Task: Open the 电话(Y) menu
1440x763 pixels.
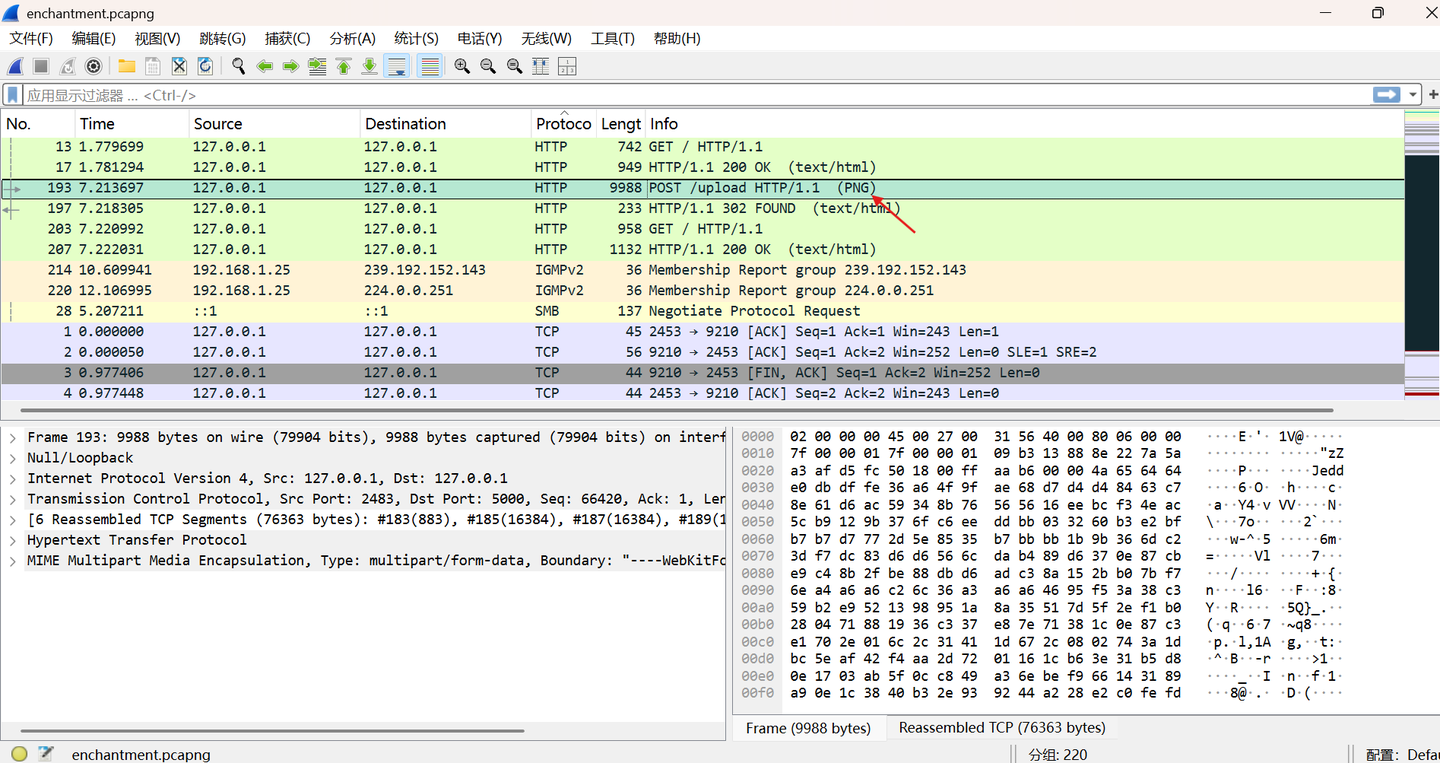Action: [x=479, y=38]
